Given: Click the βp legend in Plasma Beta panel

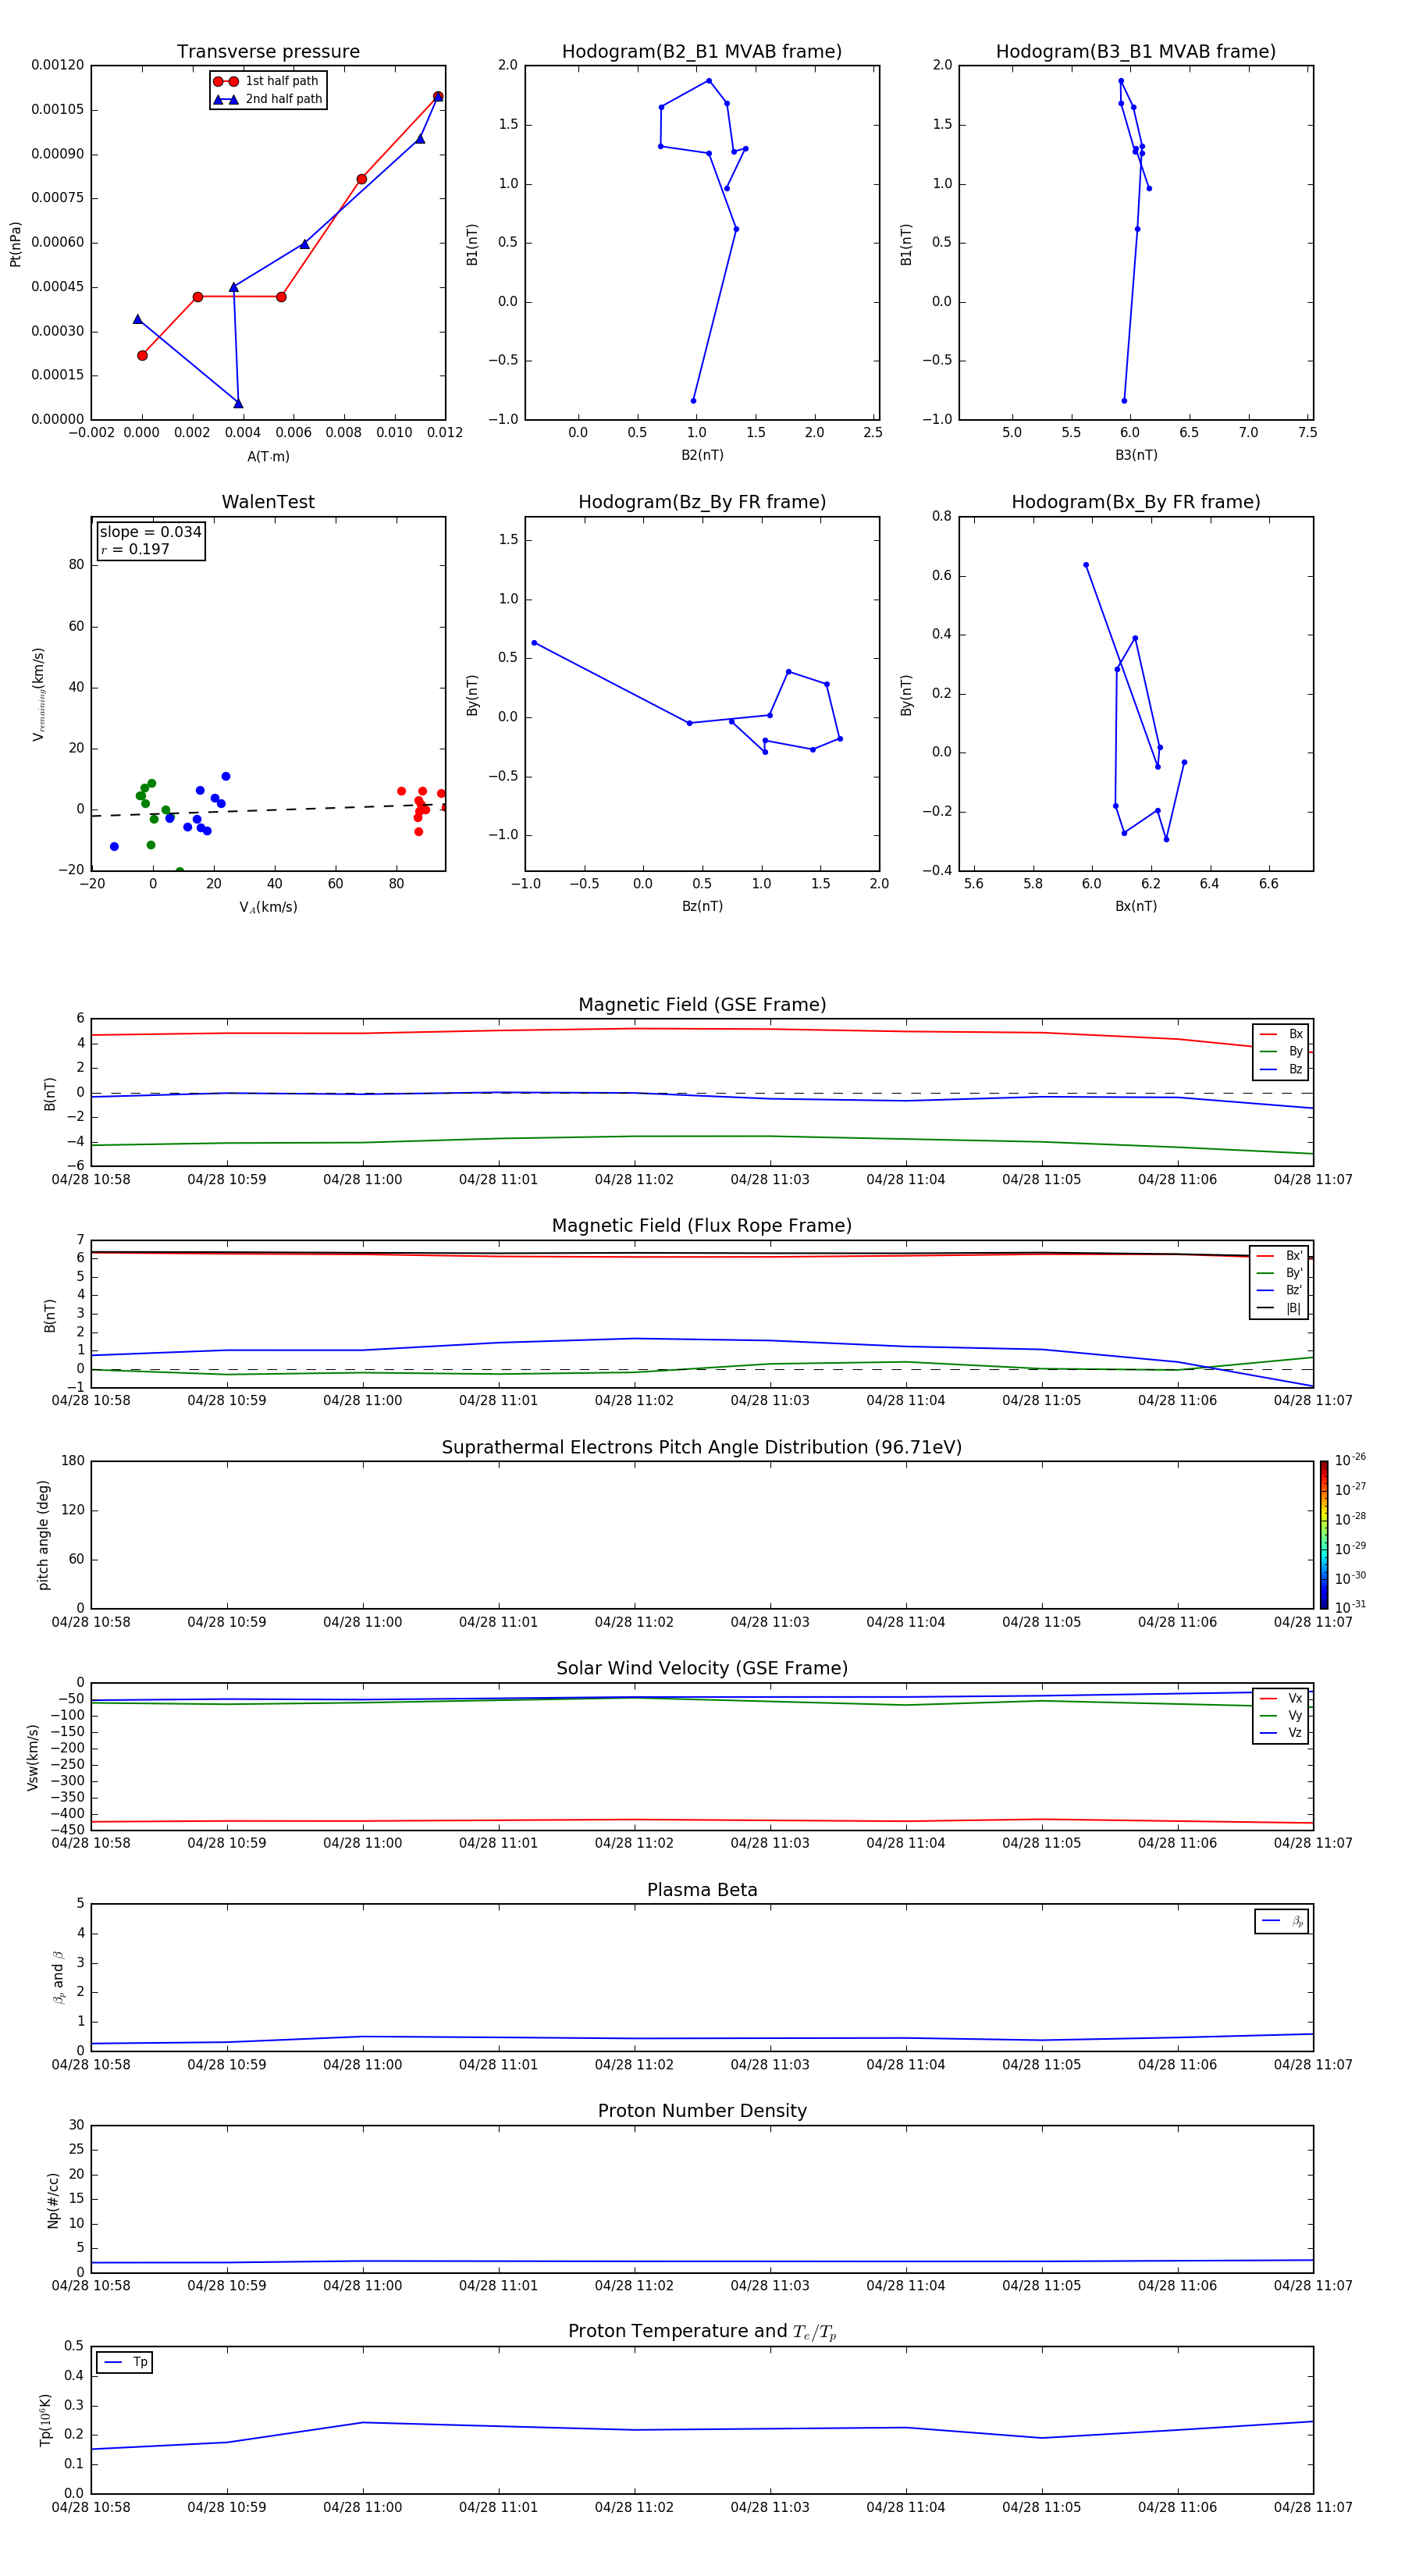Looking at the screenshot, I should pyautogui.click(x=1282, y=1921).
